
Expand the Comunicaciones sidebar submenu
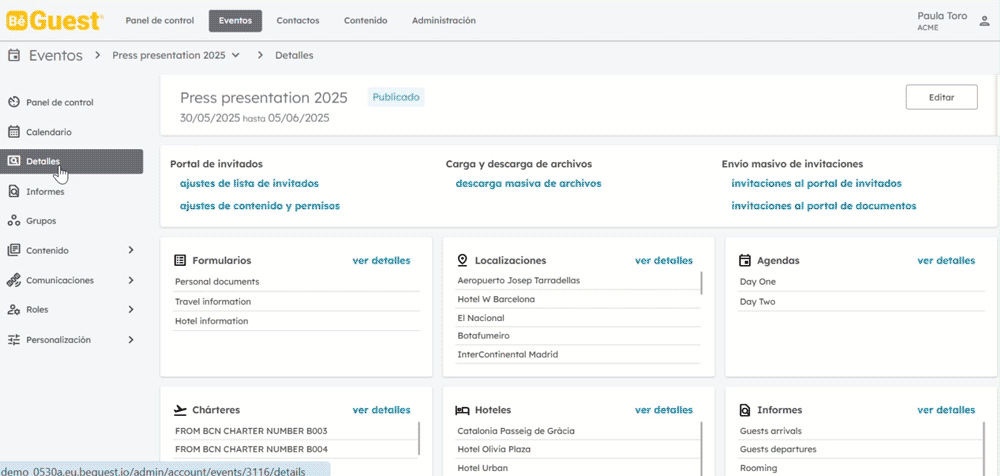coord(131,280)
